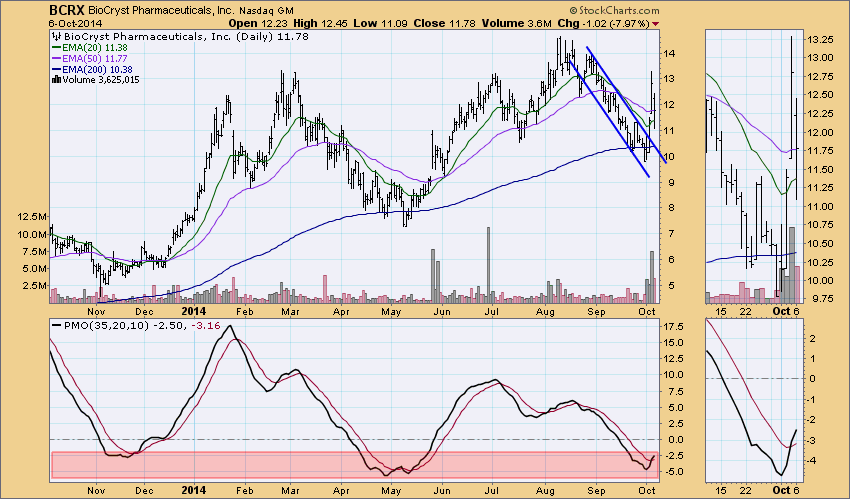The image size is (850, 499).
Task: Click the Volume 3.6M header value
Action: pos(516,23)
